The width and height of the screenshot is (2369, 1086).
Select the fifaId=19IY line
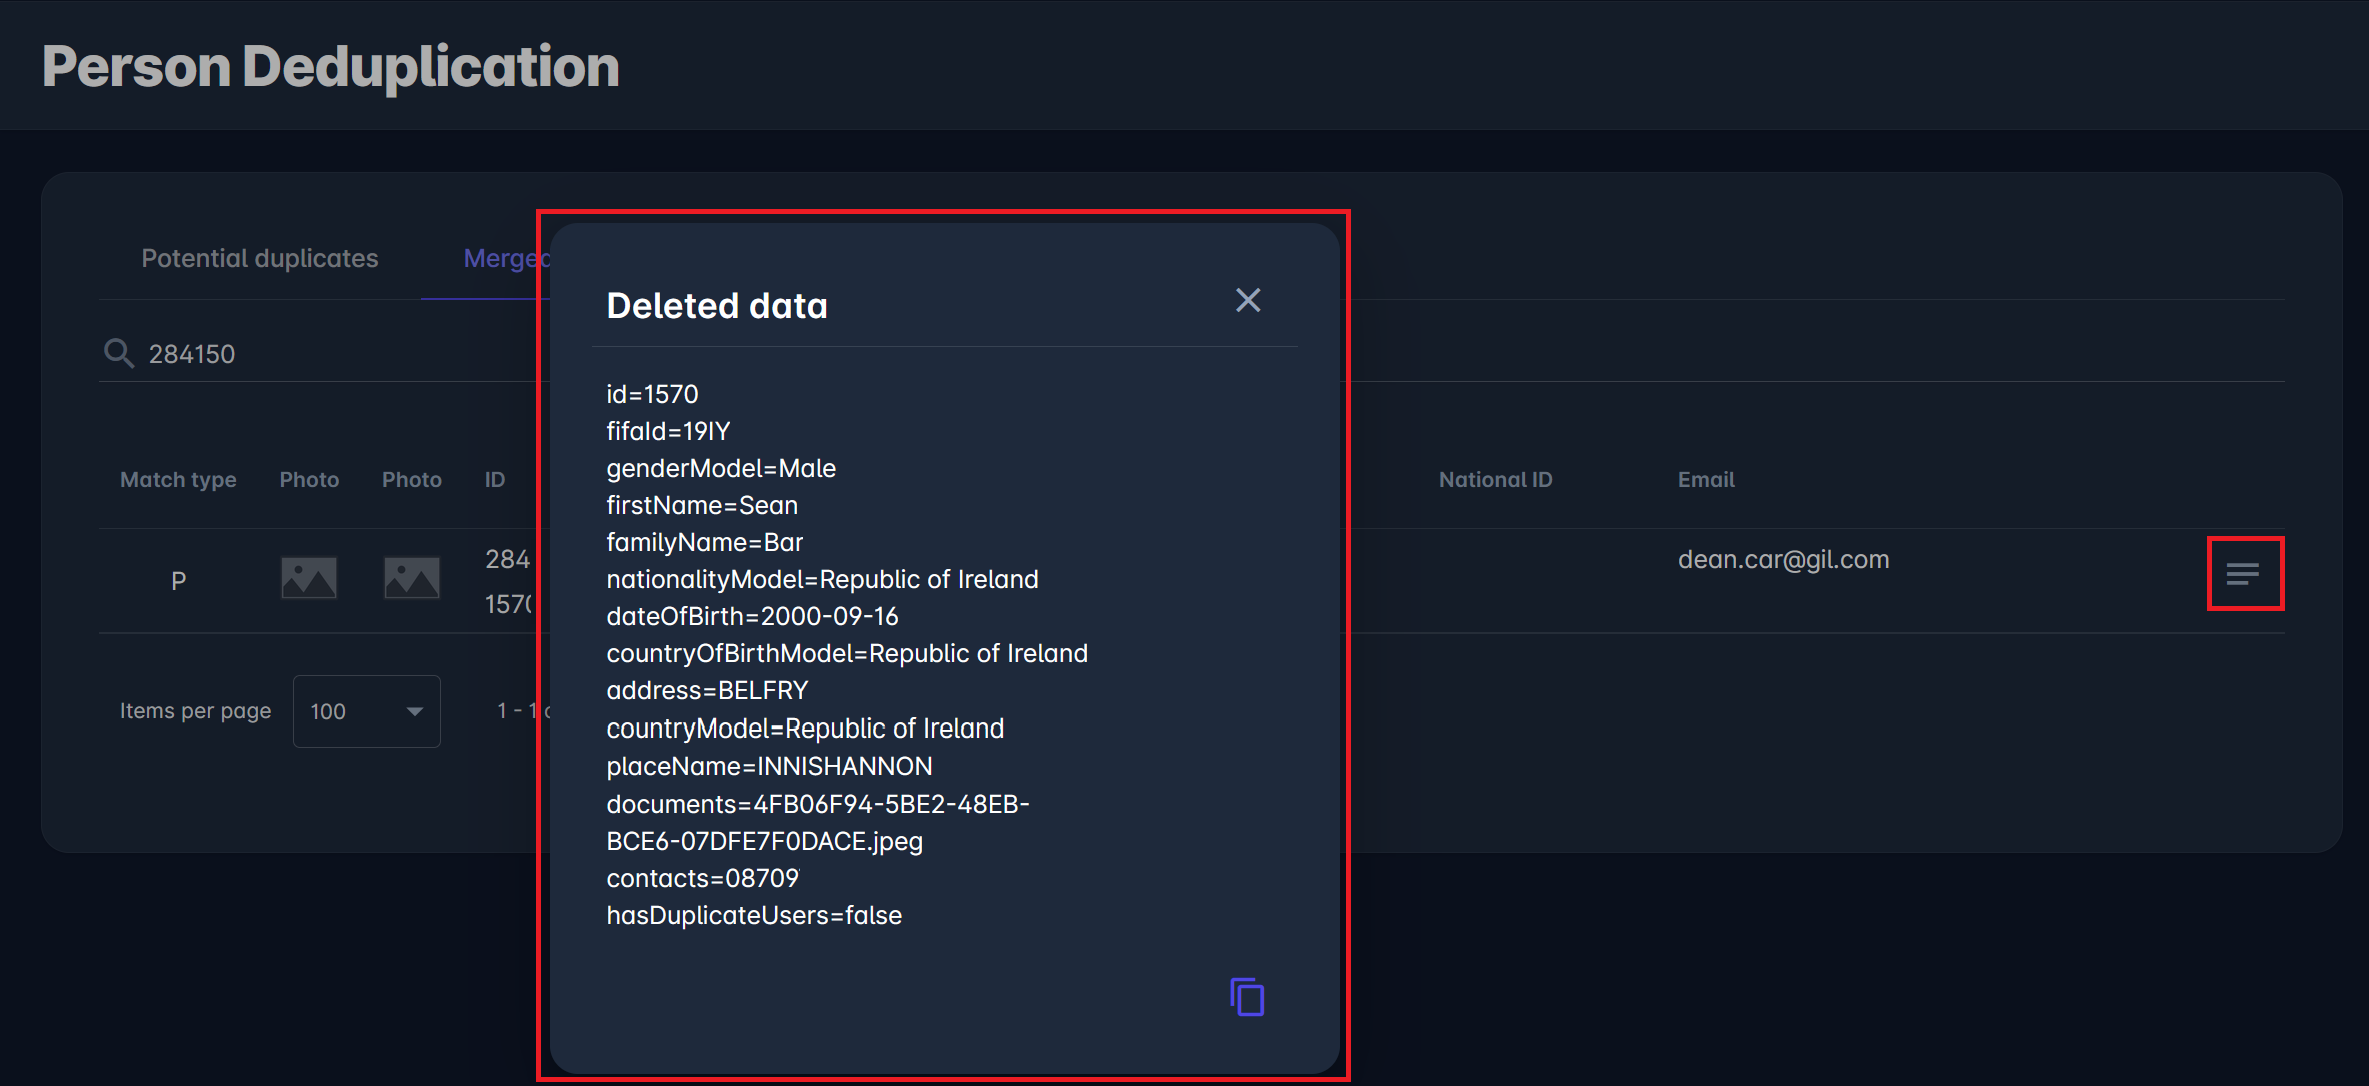point(668,431)
